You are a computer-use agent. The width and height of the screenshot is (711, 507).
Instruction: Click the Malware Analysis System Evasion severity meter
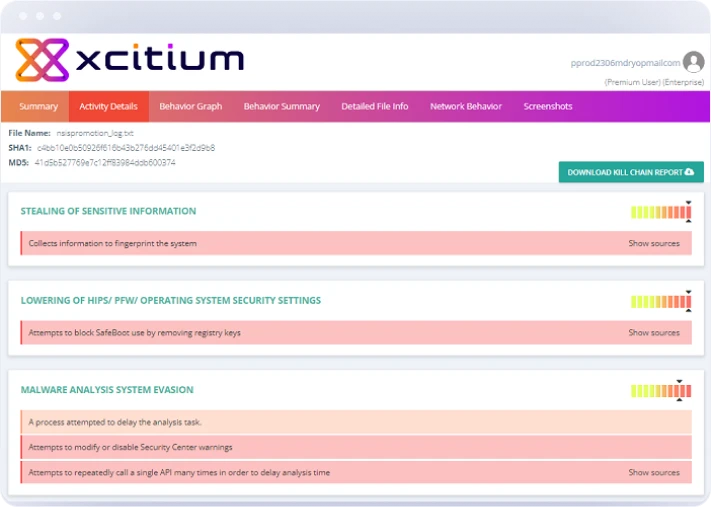pyautogui.click(x=660, y=391)
